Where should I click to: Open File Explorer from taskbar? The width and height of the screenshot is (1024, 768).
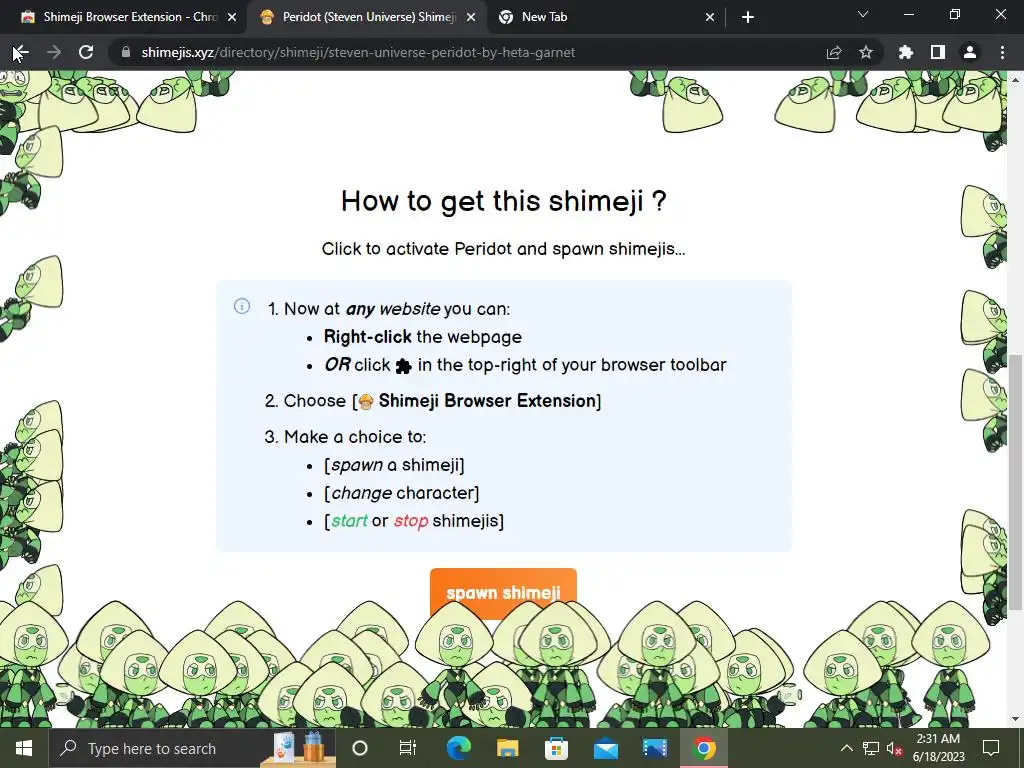point(507,748)
